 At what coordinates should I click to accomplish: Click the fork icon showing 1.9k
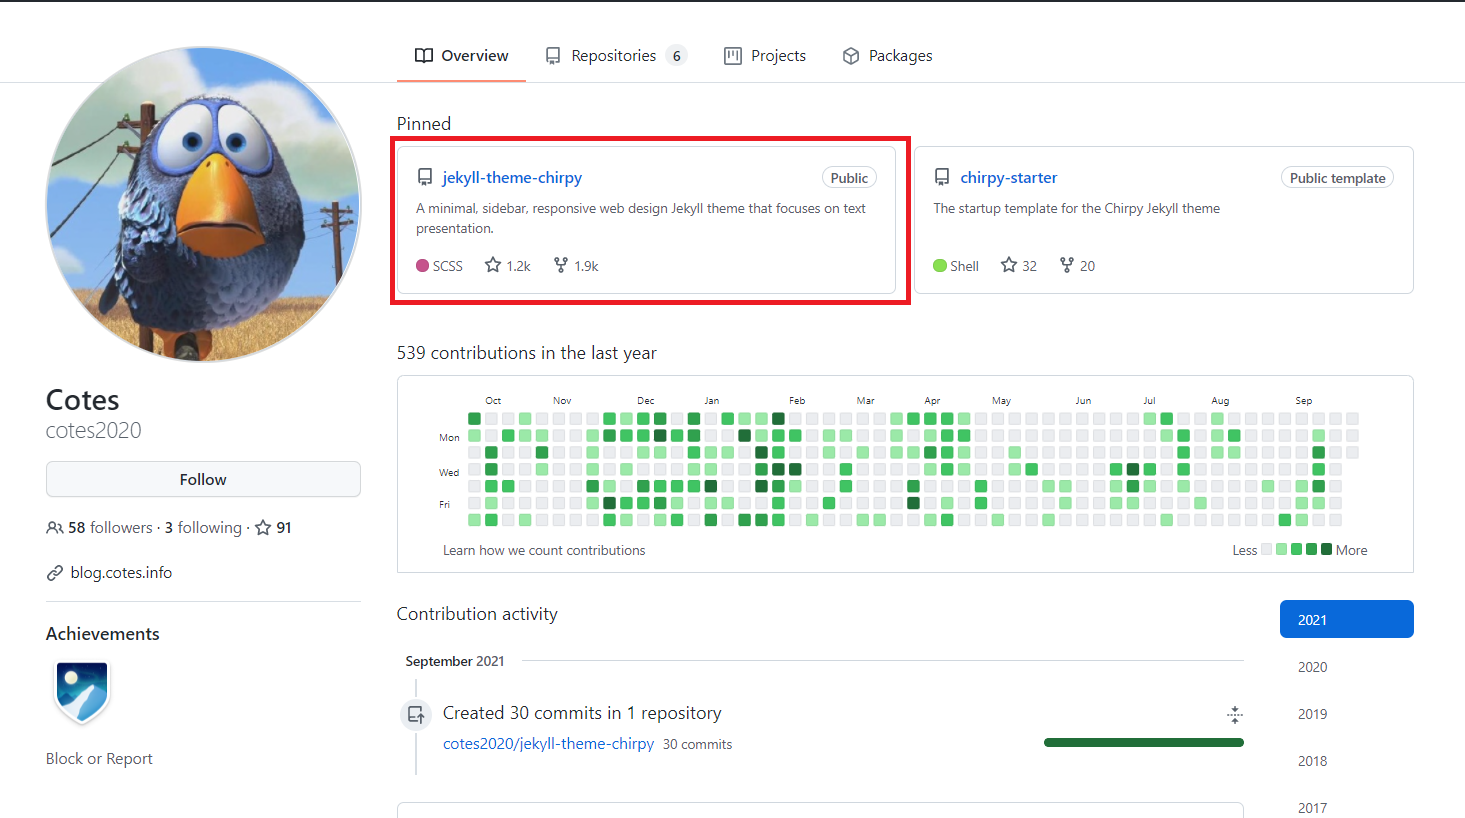561,265
